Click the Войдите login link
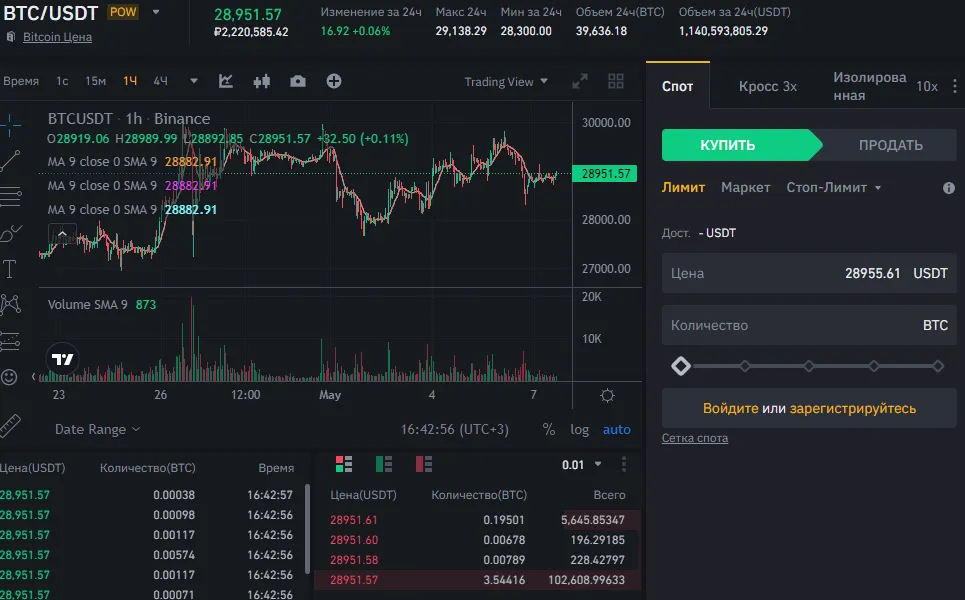This screenshot has width=965, height=600. [x=731, y=409]
